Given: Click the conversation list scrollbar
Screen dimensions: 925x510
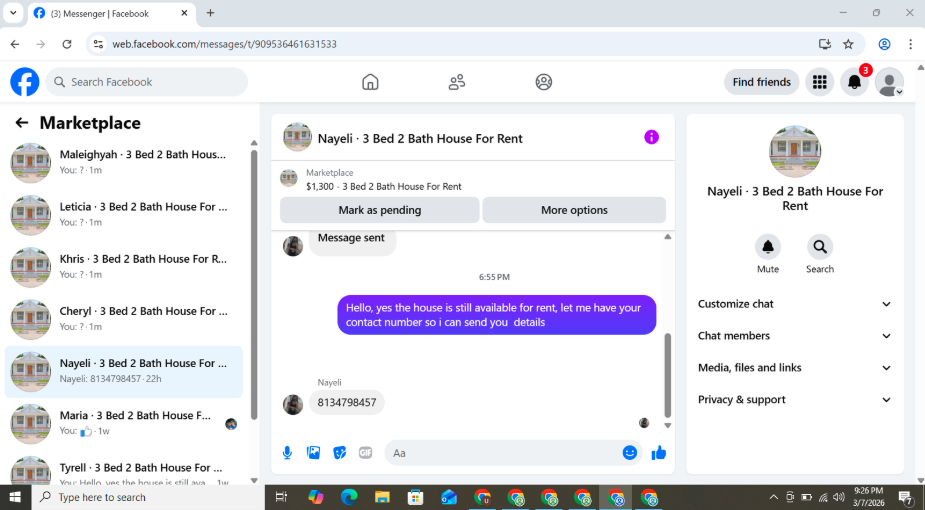Looking at the screenshot, I should (x=254, y=285).
